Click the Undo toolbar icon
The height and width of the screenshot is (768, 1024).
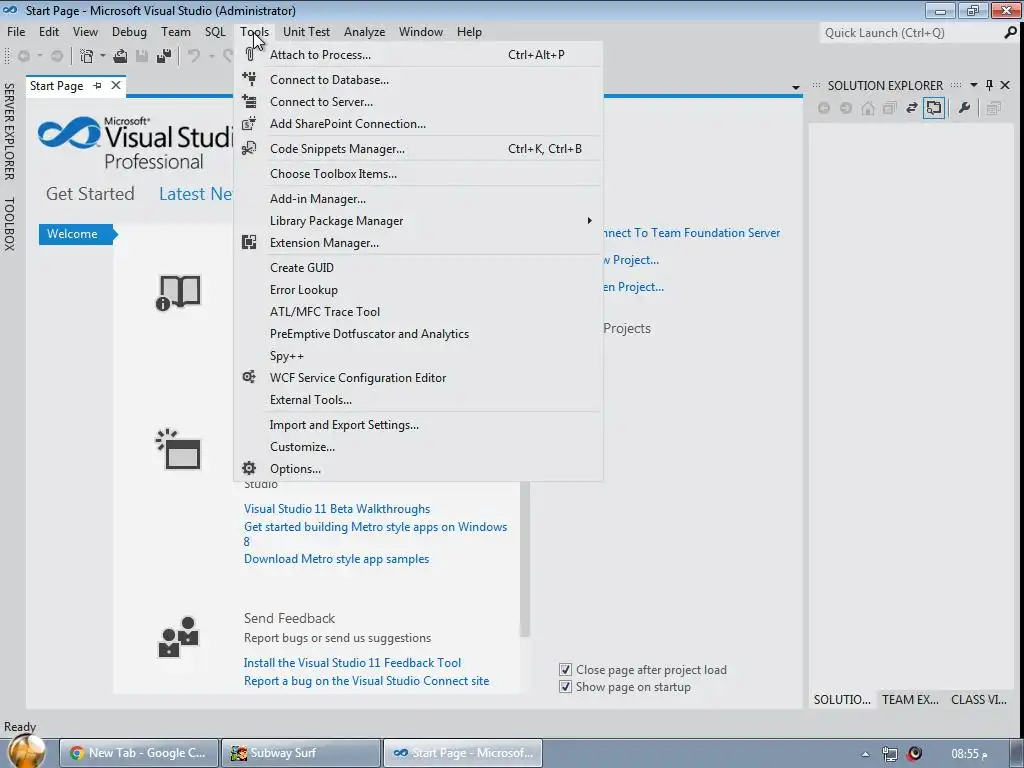(193, 56)
